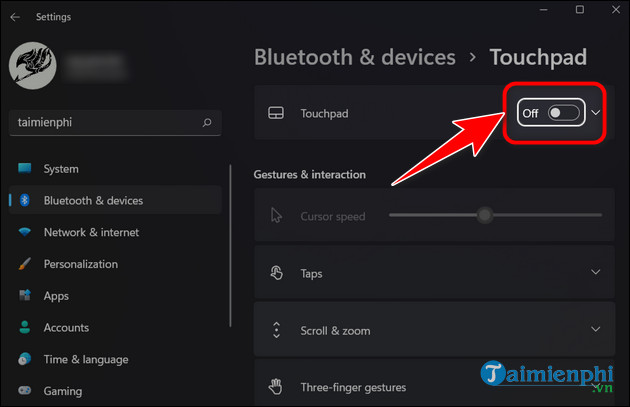This screenshot has height=407, width=630.
Task: Open Personalization settings
Action: point(115,264)
